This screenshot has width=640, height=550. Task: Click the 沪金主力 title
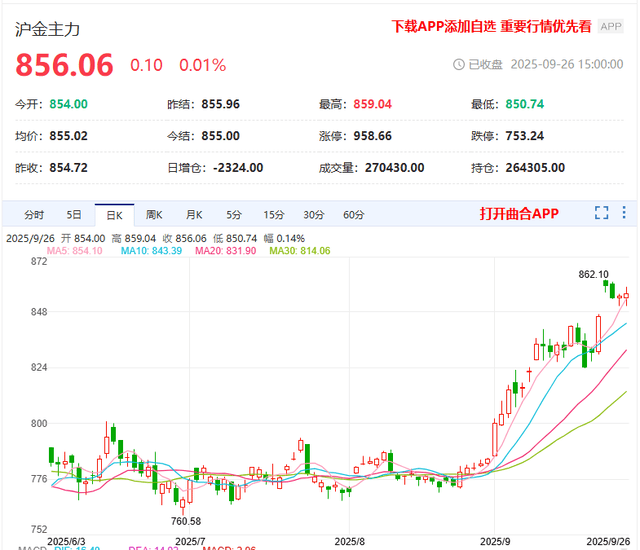tap(47, 29)
